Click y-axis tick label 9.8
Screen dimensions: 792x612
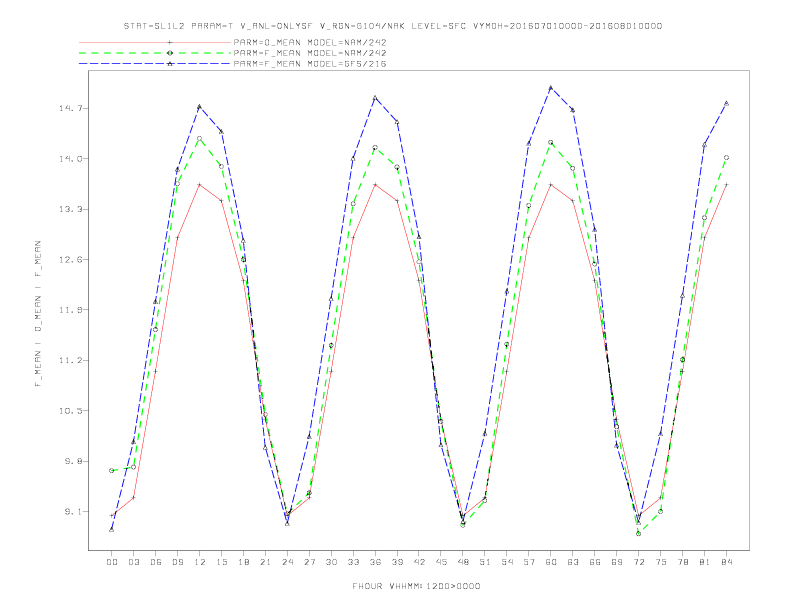click(73, 461)
